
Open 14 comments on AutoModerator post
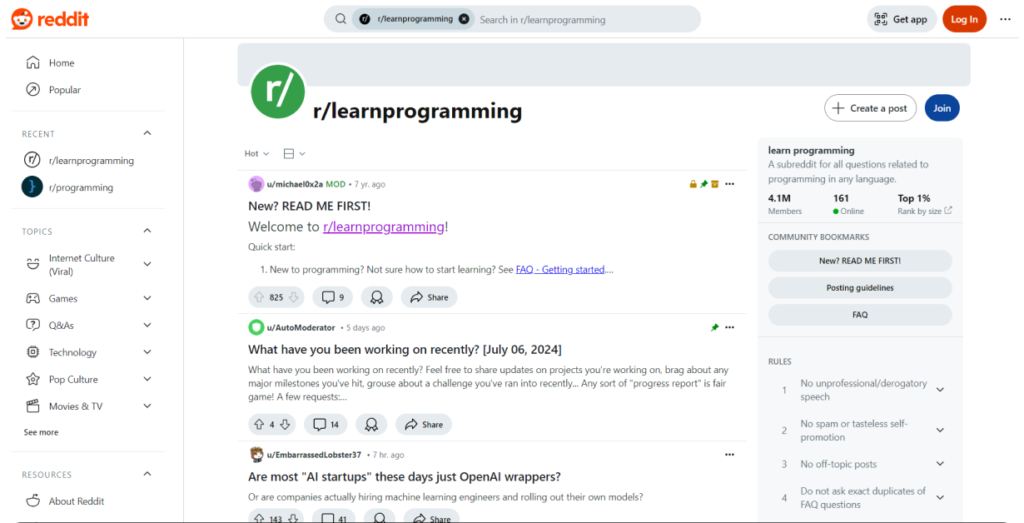326,424
